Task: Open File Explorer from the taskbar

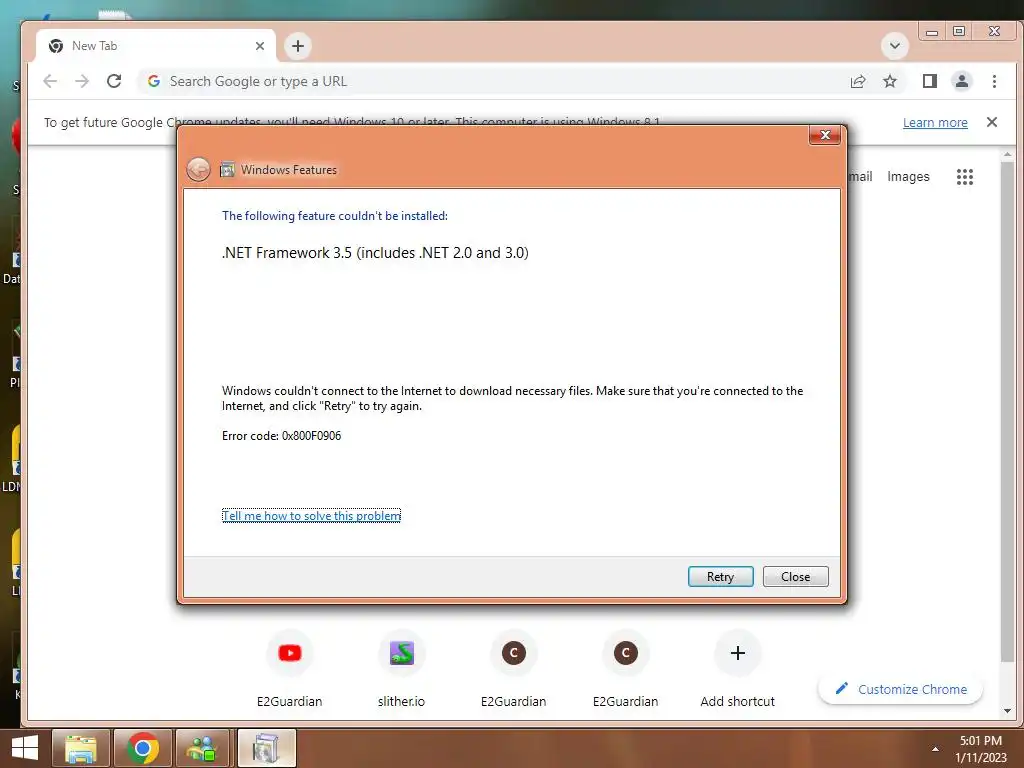Action: tap(81, 748)
